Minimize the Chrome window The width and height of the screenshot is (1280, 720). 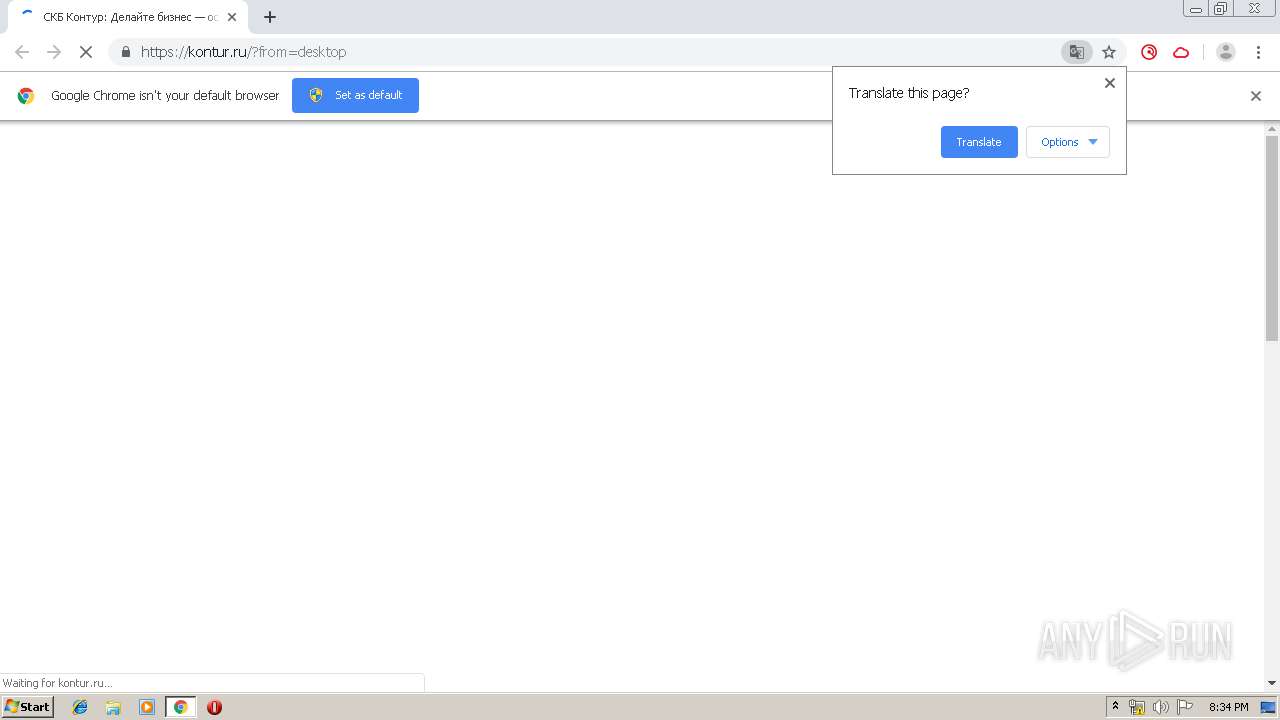[1196, 8]
